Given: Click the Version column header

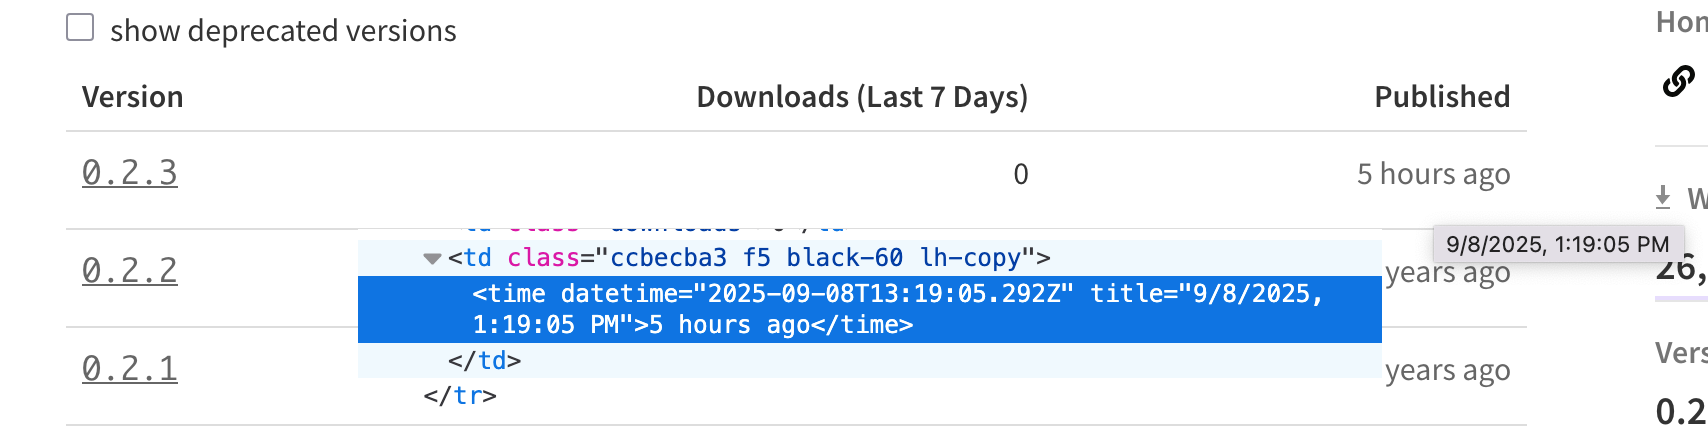Looking at the screenshot, I should coord(133,97).
